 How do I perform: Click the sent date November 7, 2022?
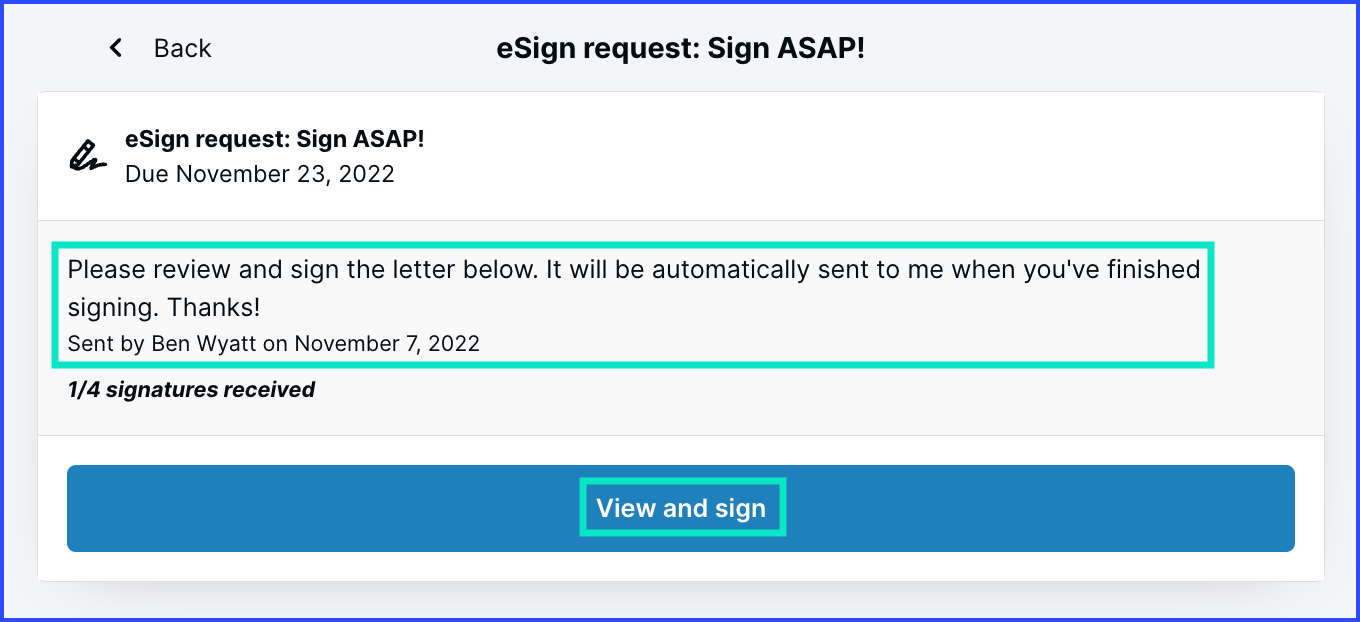(x=387, y=344)
